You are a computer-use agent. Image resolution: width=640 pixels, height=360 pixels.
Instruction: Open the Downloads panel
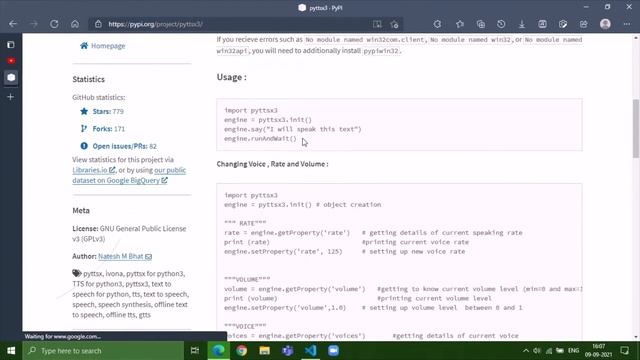click(522, 24)
